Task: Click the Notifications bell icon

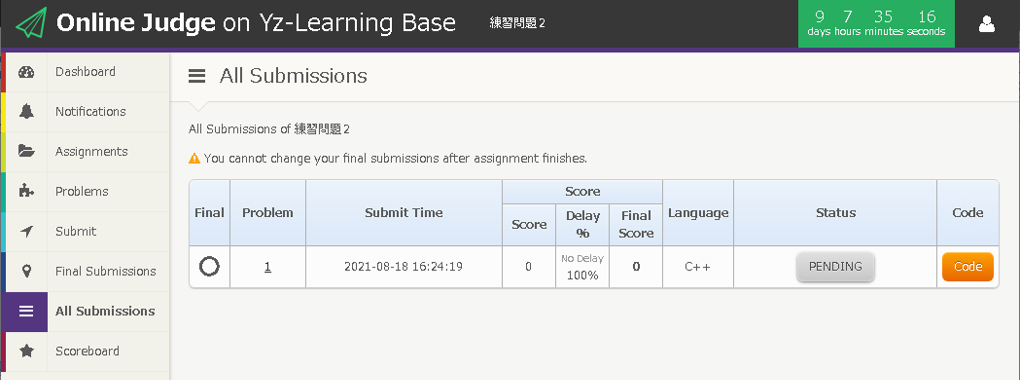Action: click(x=26, y=112)
